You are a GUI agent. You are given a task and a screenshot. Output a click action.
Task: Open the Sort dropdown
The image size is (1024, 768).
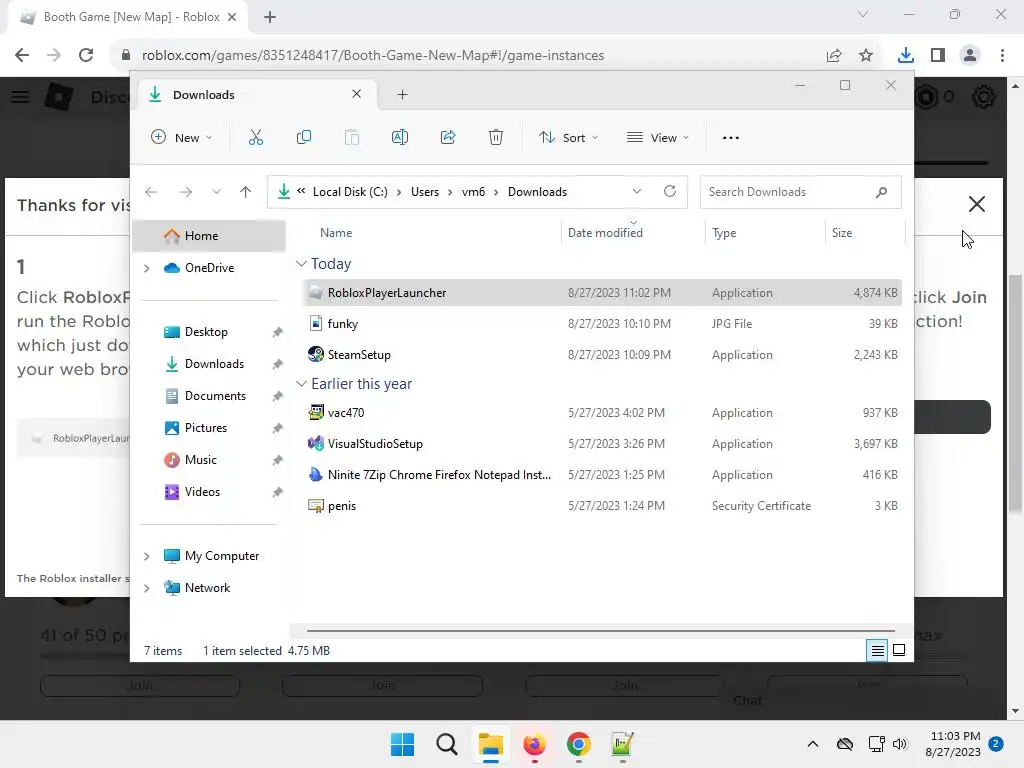[x=568, y=137]
